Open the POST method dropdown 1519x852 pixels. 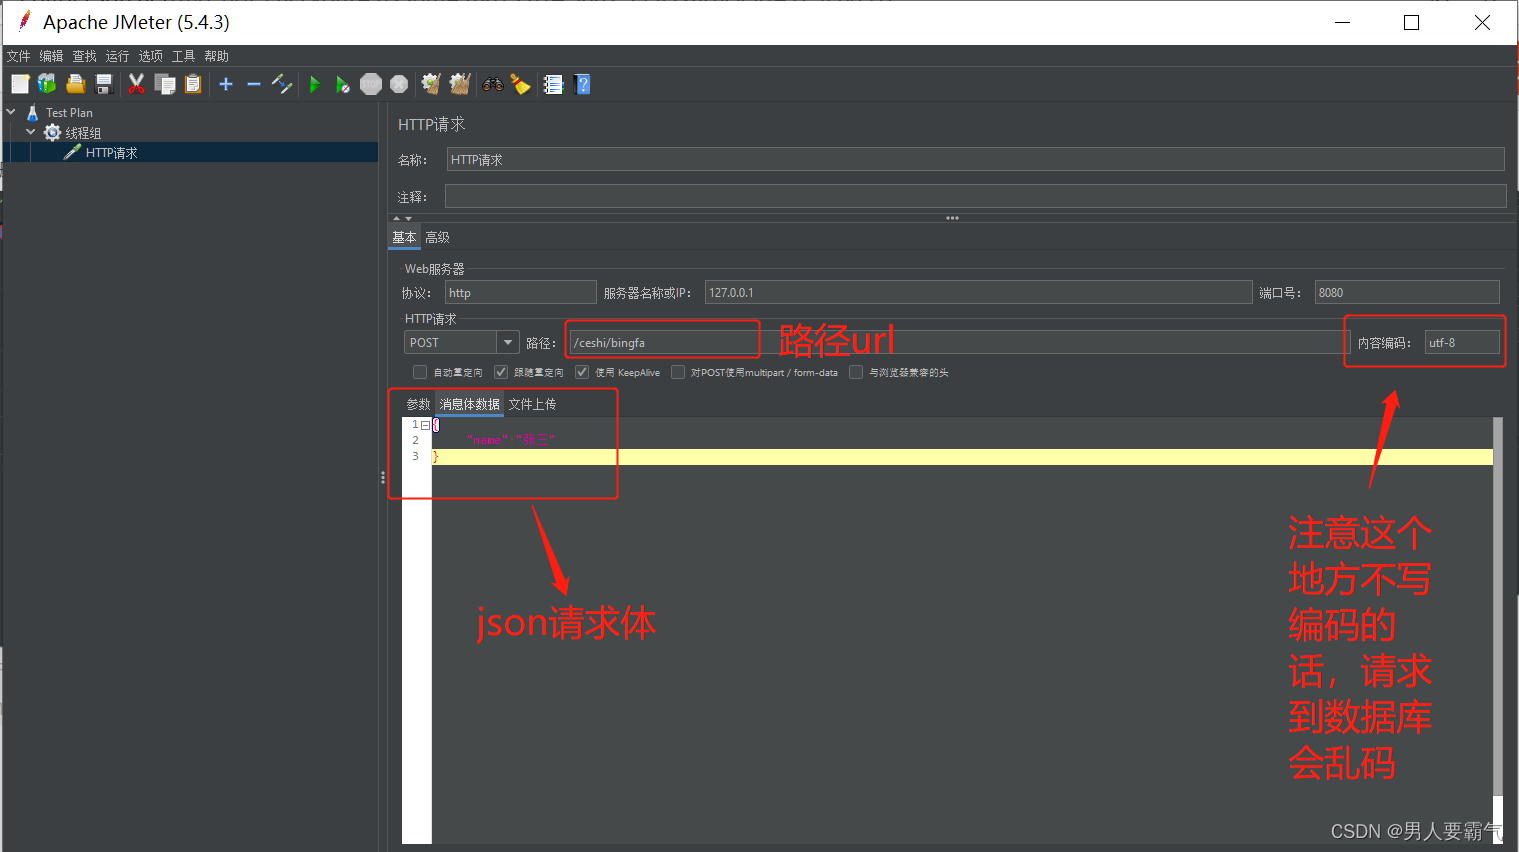[x=508, y=342]
